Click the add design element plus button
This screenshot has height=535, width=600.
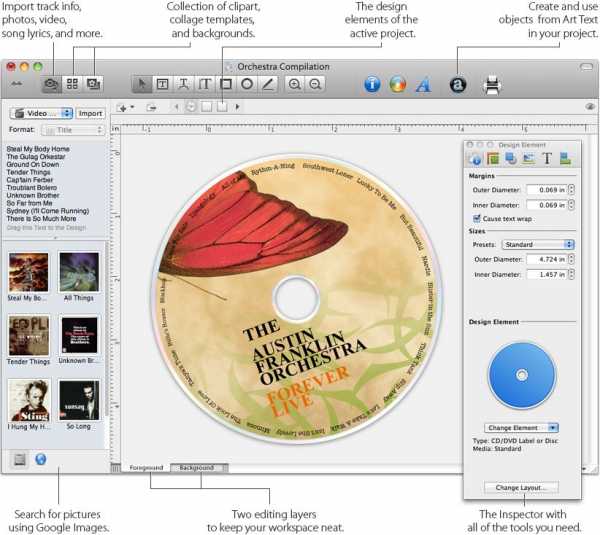[x=125, y=108]
